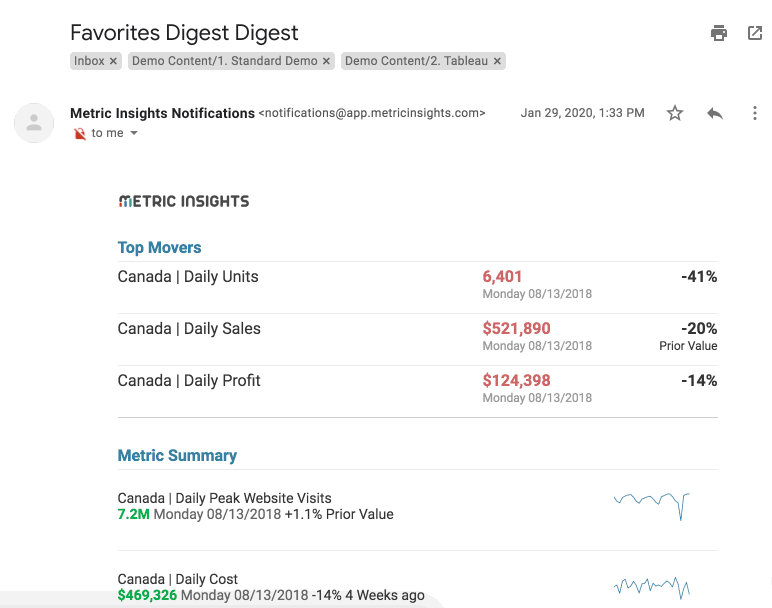772x608 pixels.
Task: Open Canada | Daily Peak Website Visits
Action: (225, 498)
